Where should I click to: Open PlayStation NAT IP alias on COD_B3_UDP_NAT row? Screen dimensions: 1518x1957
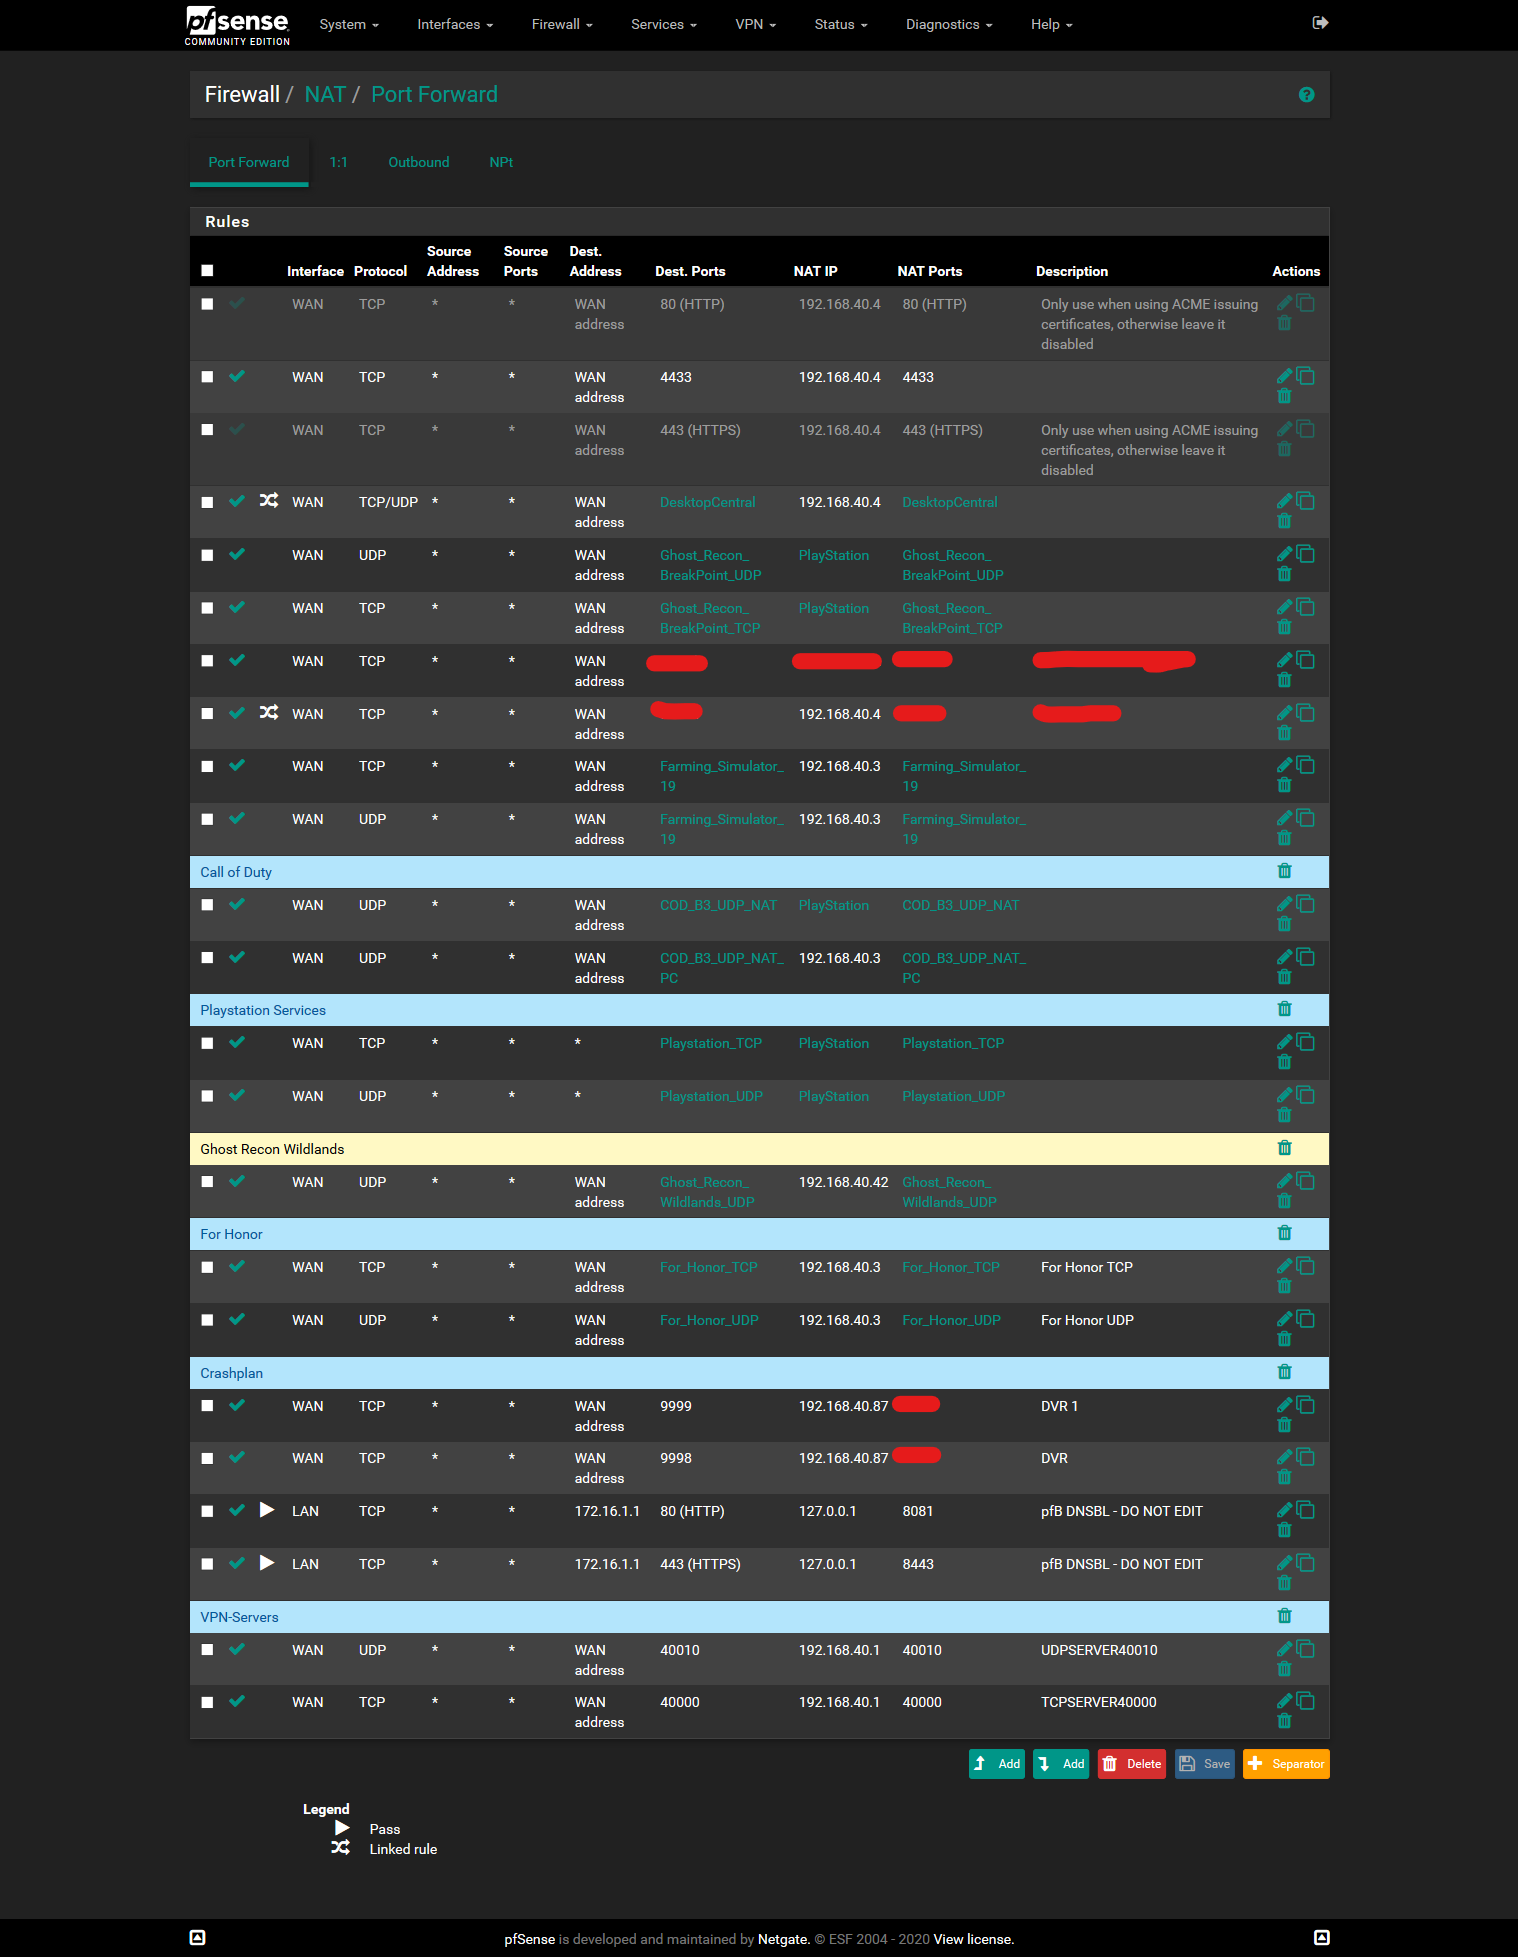coord(834,905)
